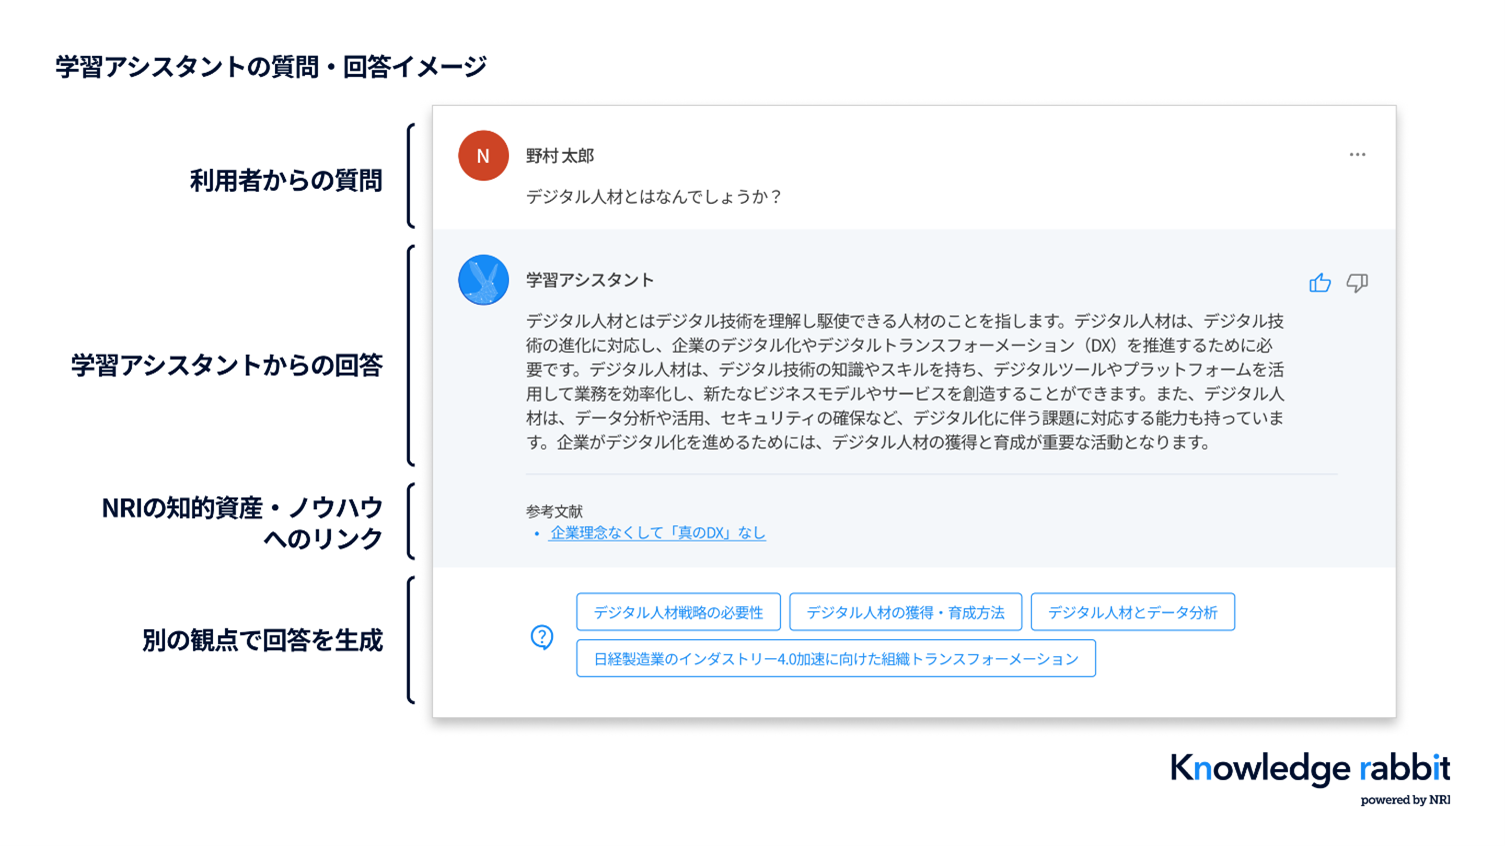Click the 日経製造業のインダストリー4.0 suggestion button
Viewport: 1505px width, 846px height.
tap(835, 659)
